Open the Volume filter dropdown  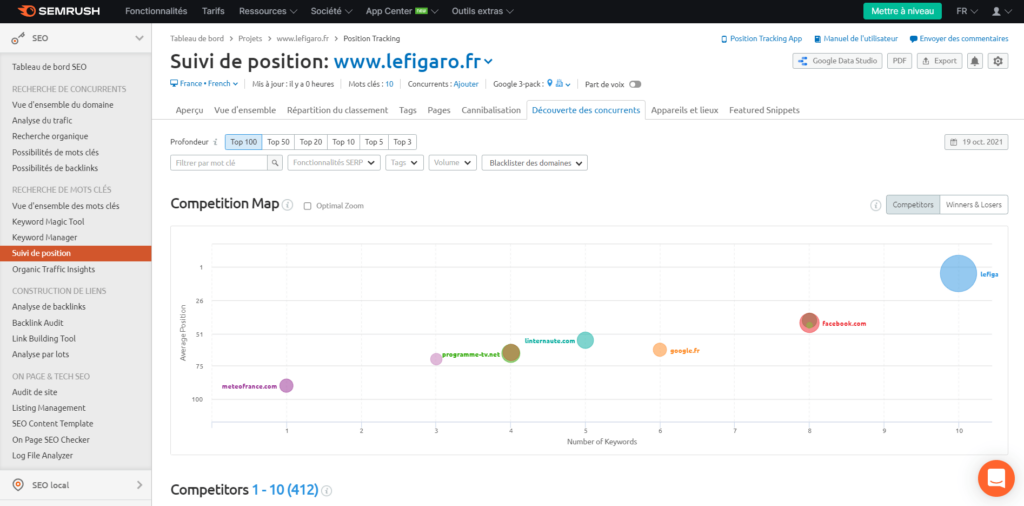click(453, 163)
